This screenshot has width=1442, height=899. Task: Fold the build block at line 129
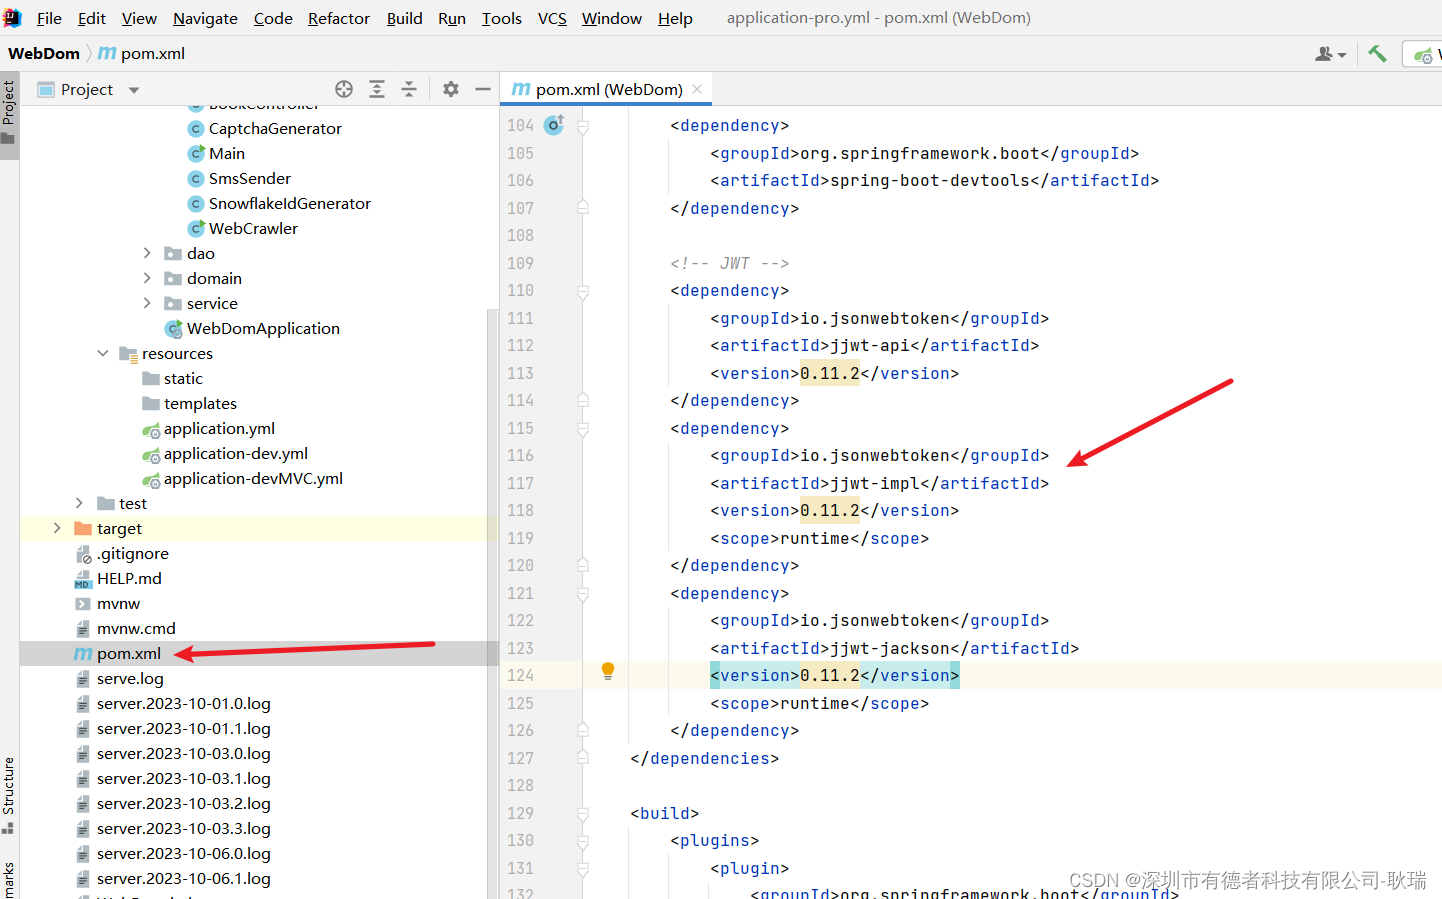[x=583, y=814]
